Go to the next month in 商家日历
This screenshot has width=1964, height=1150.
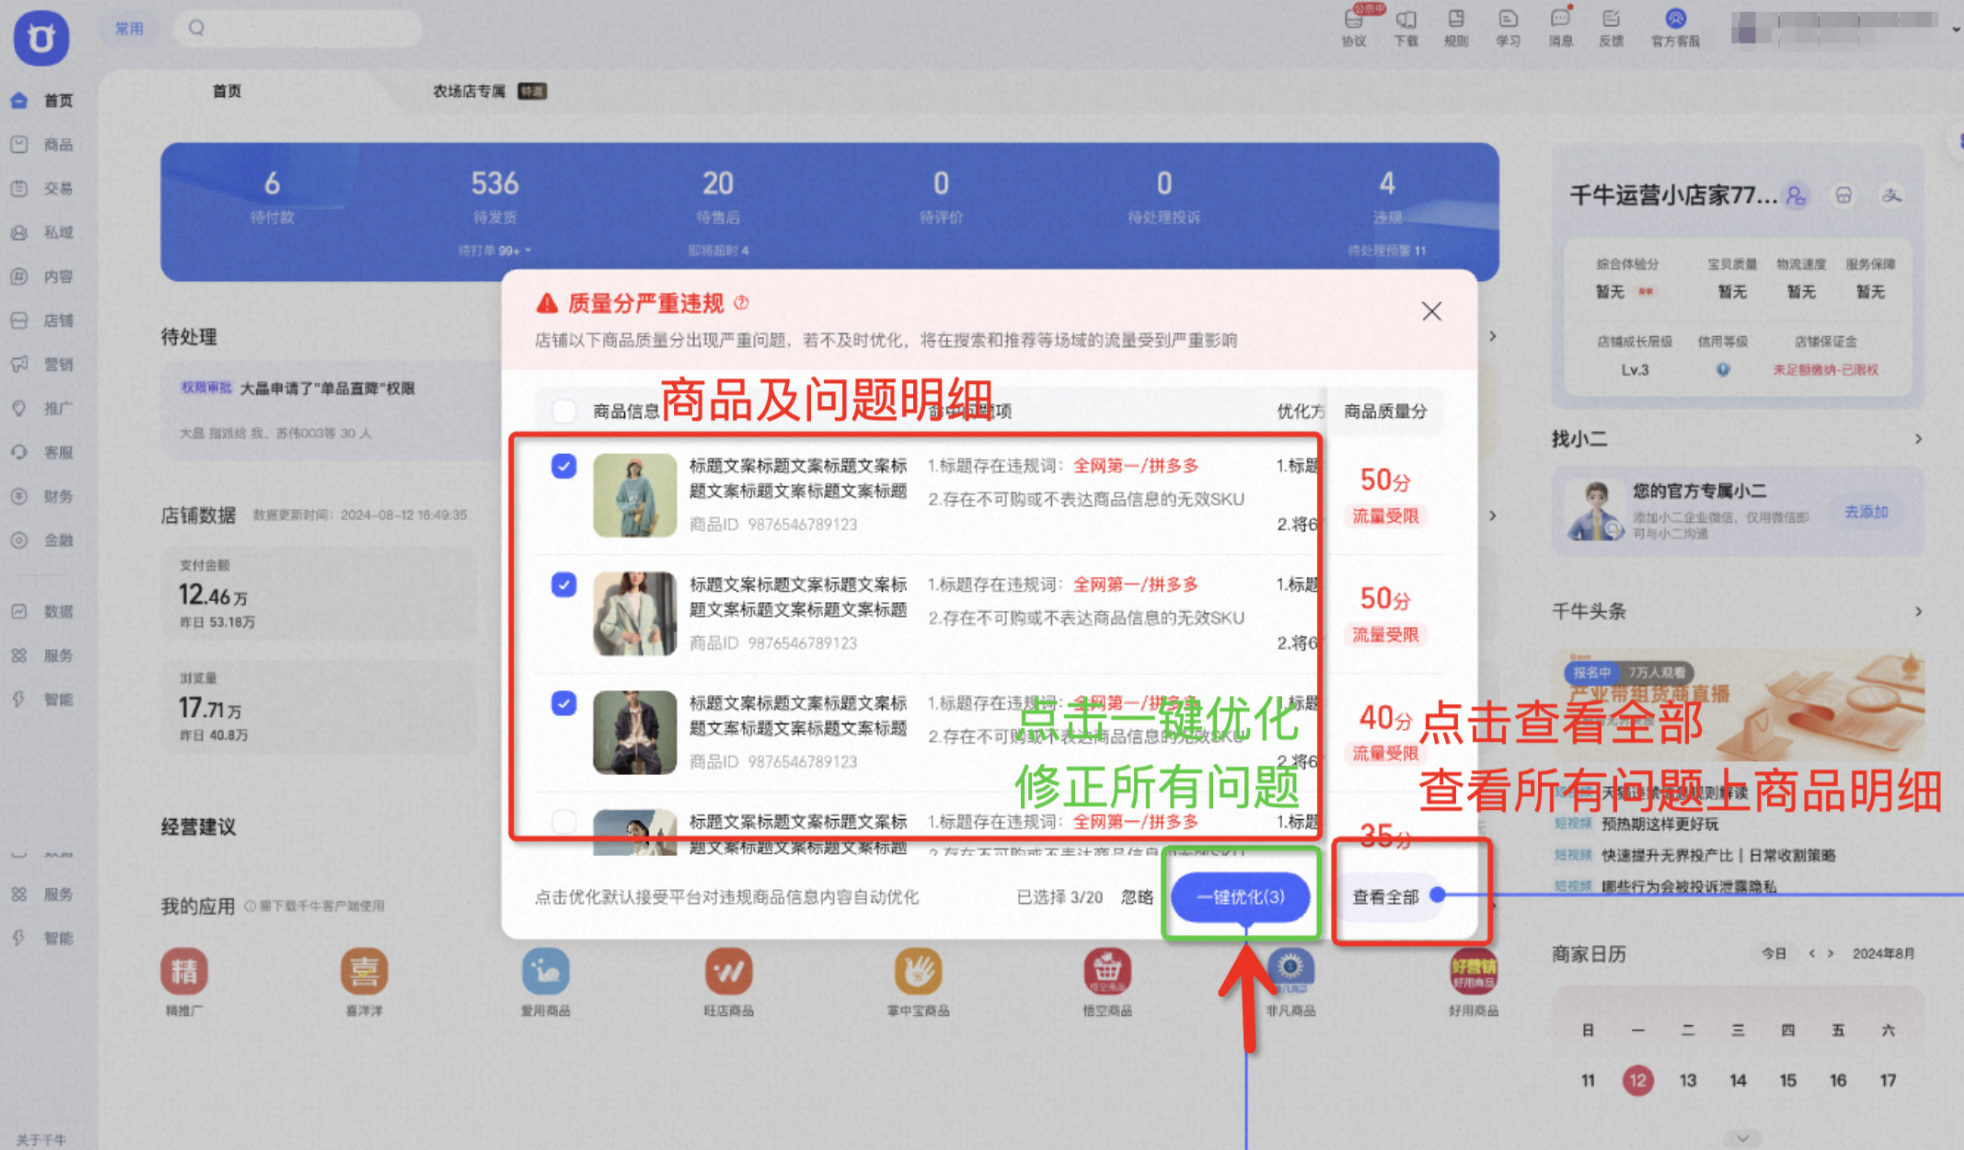tap(1831, 954)
